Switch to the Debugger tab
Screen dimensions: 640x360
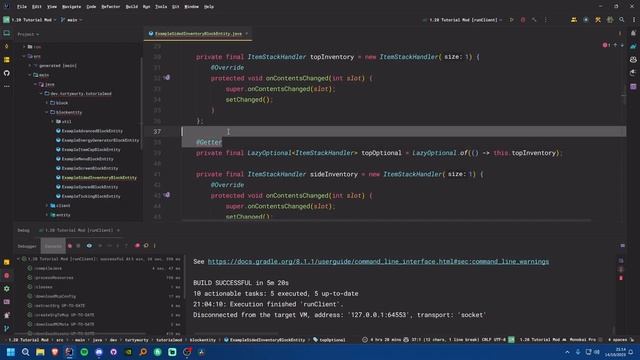click(27, 246)
